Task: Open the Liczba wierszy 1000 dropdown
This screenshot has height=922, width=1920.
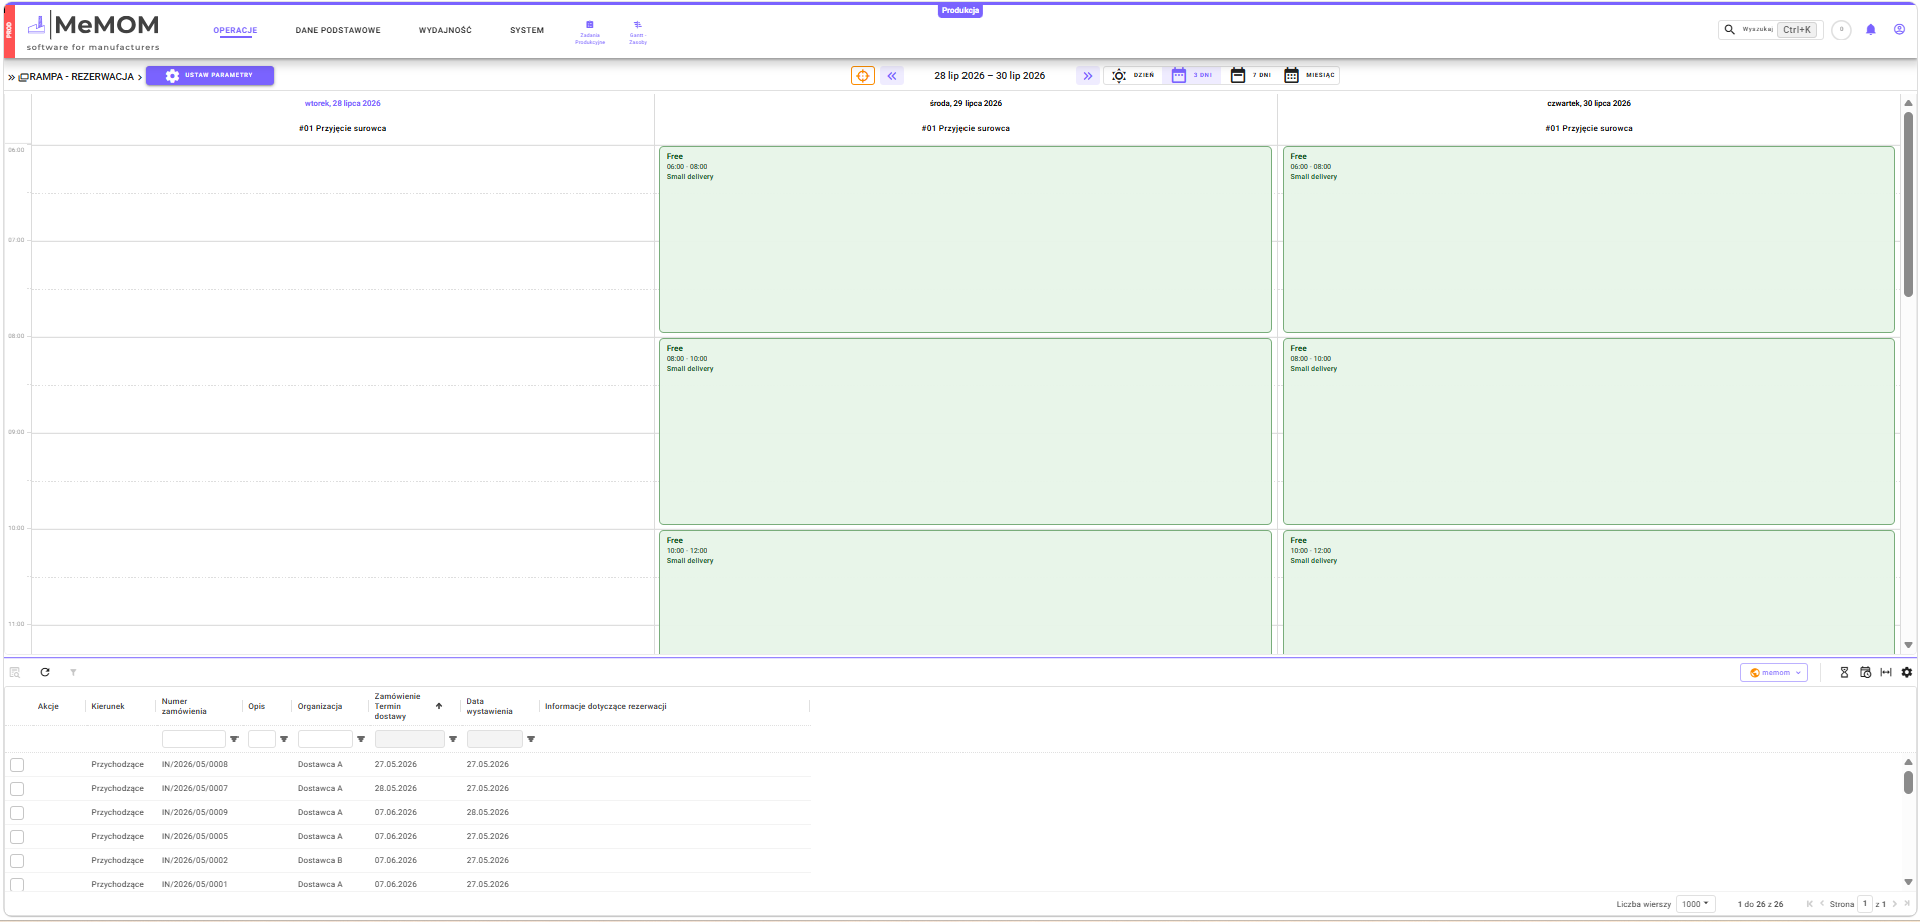Action: click(1695, 904)
